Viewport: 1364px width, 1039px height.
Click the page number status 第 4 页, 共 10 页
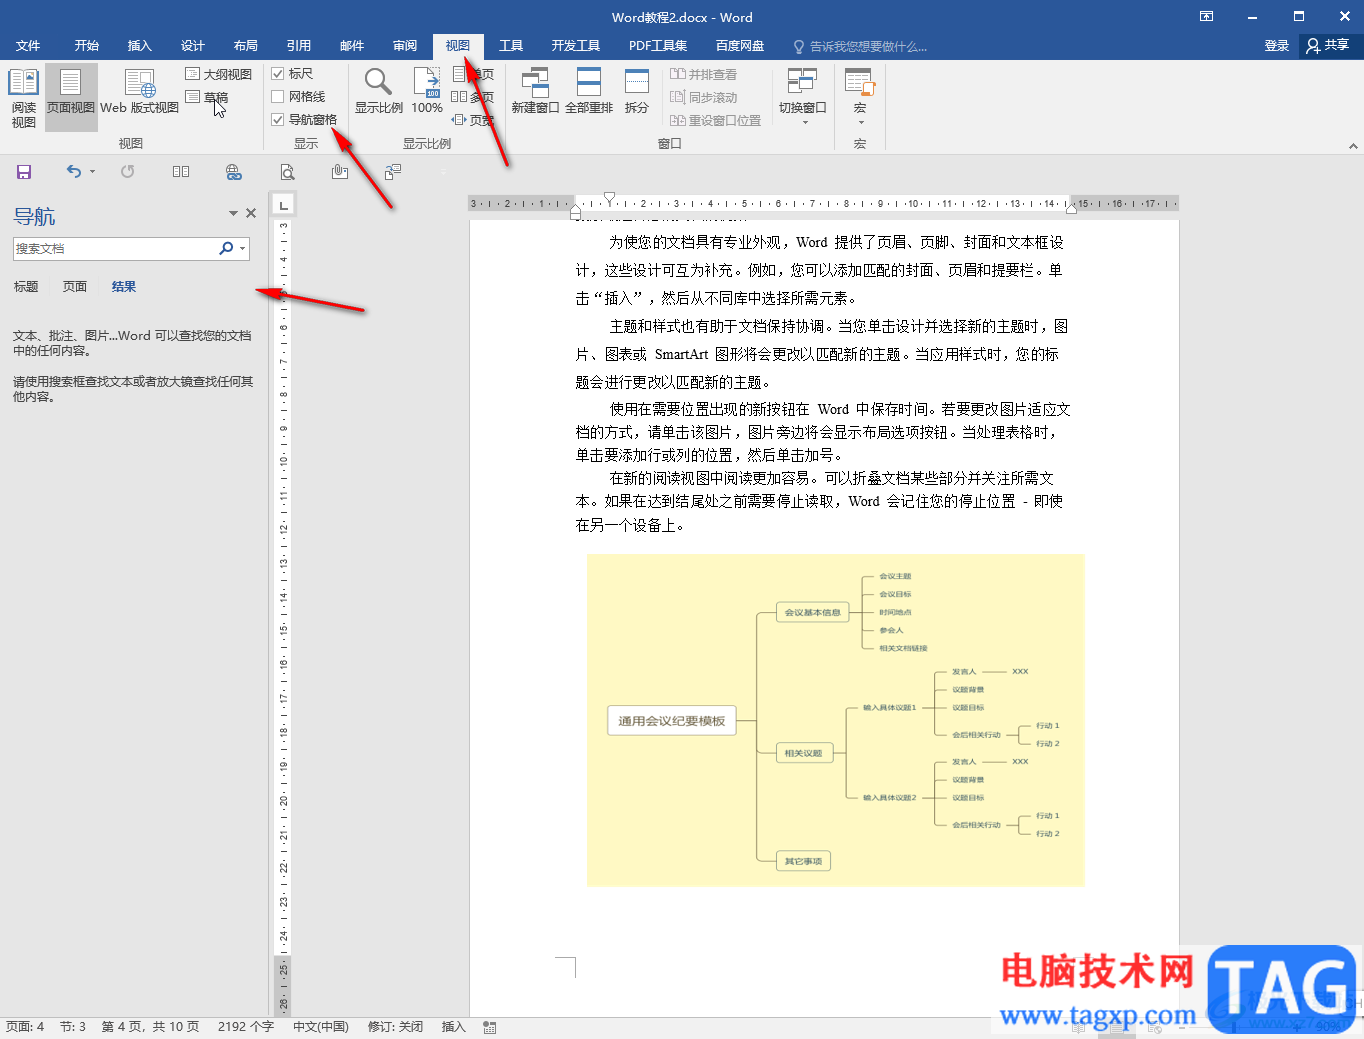coord(150,1027)
